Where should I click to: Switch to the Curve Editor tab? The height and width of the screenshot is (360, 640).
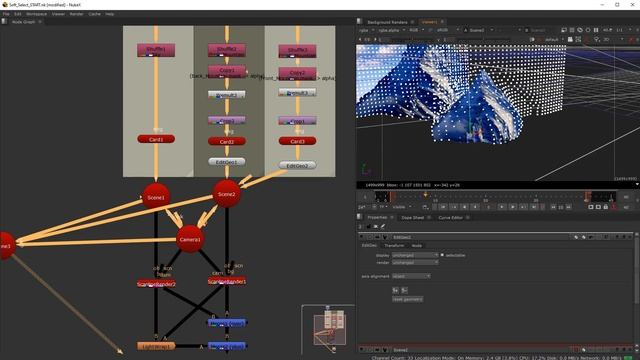click(450, 218)
